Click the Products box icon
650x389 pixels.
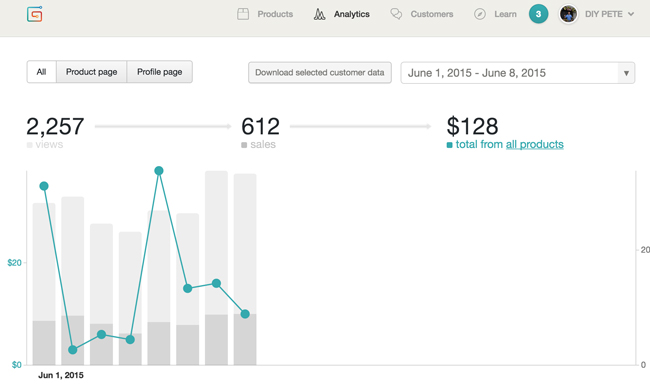tap(243, 14)
